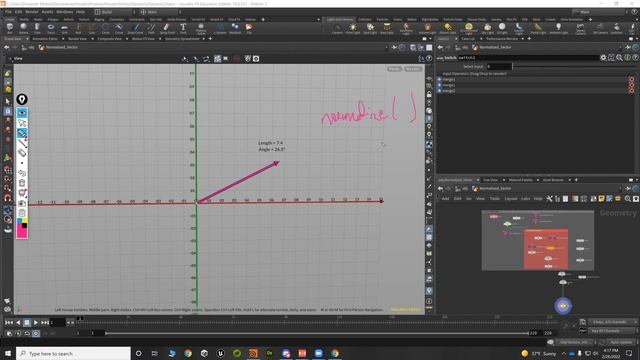The width and height of the screenshot is (640, 360).
Task: Toggle the viewport lock camera icon
Action: (x=429, y=94)
